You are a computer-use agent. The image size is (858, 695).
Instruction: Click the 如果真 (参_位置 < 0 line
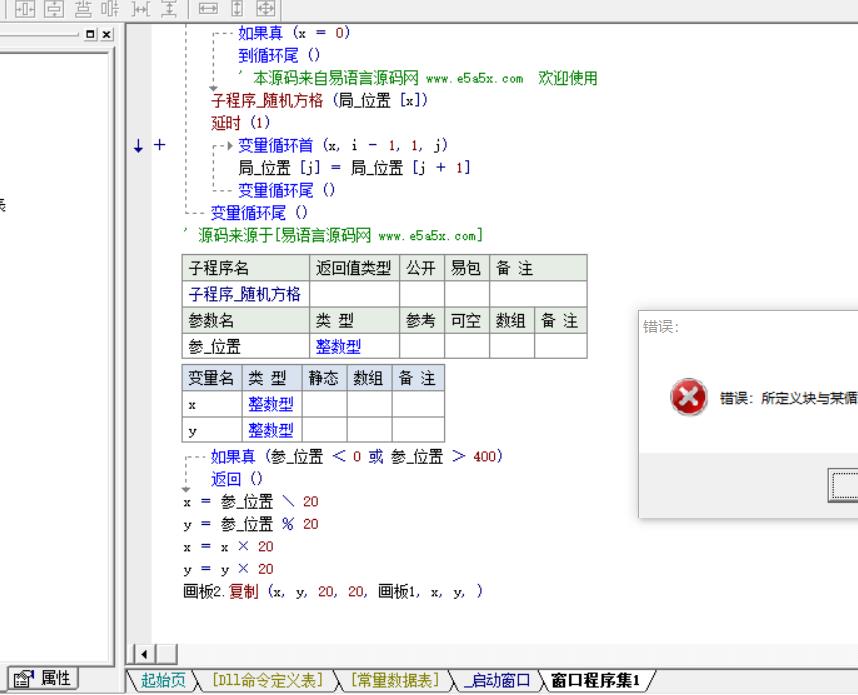(356, 456)
